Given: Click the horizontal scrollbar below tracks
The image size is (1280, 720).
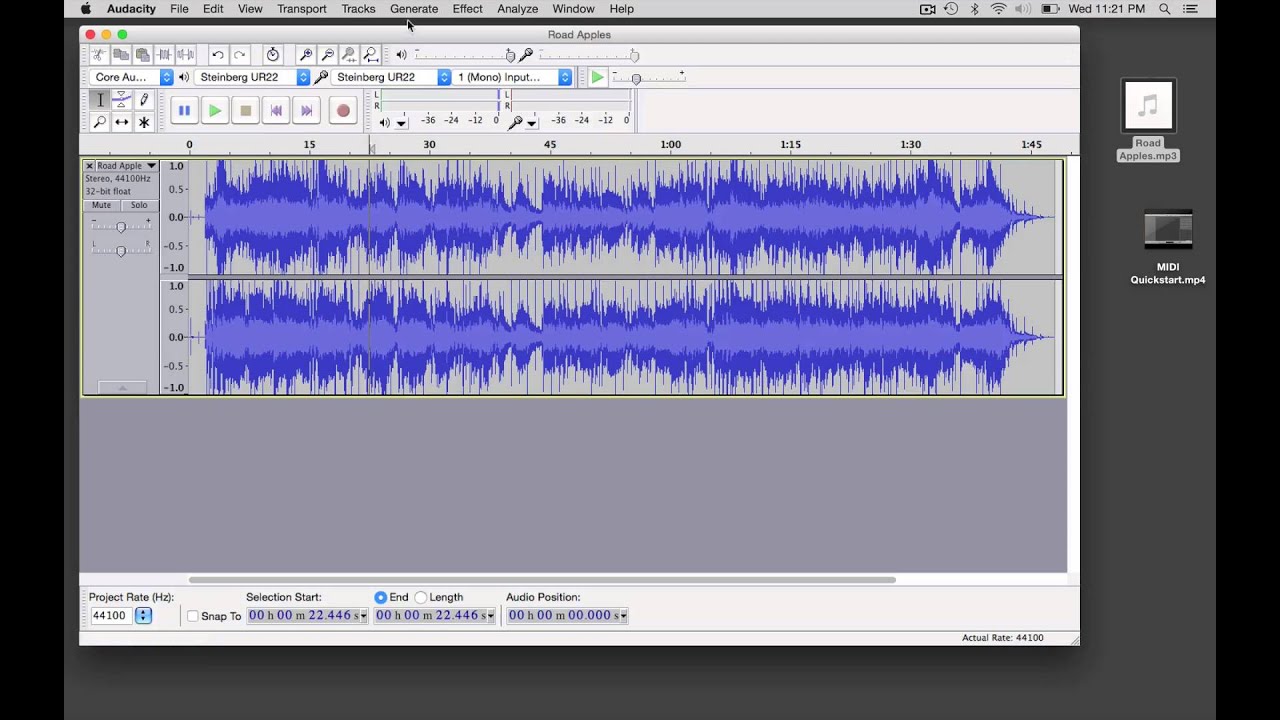Looking at the screenshot, I should point(542,580).
